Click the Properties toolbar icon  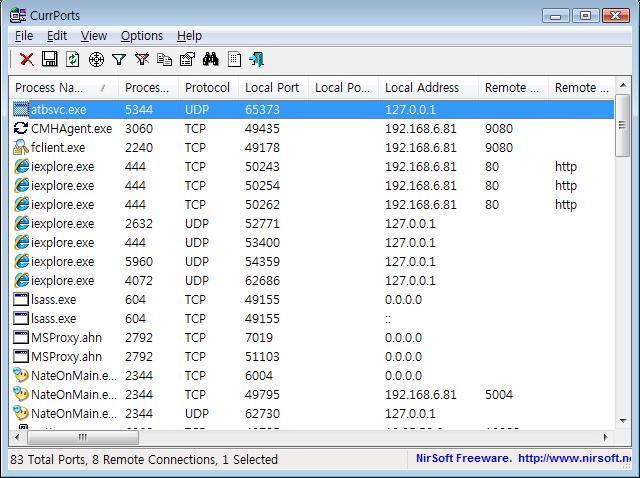[187, 60]
